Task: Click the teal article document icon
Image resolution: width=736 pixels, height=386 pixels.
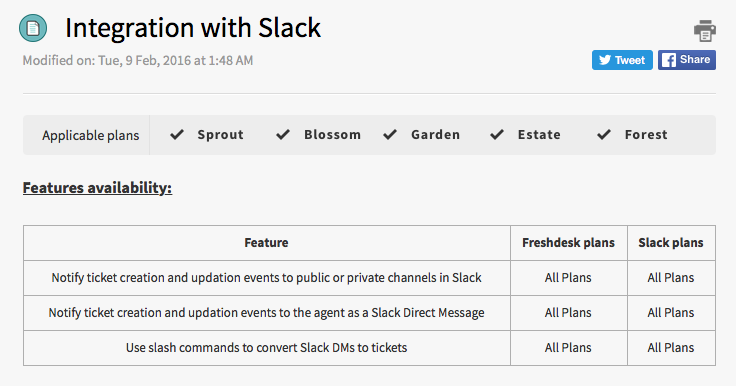Action: coord(33,28)
